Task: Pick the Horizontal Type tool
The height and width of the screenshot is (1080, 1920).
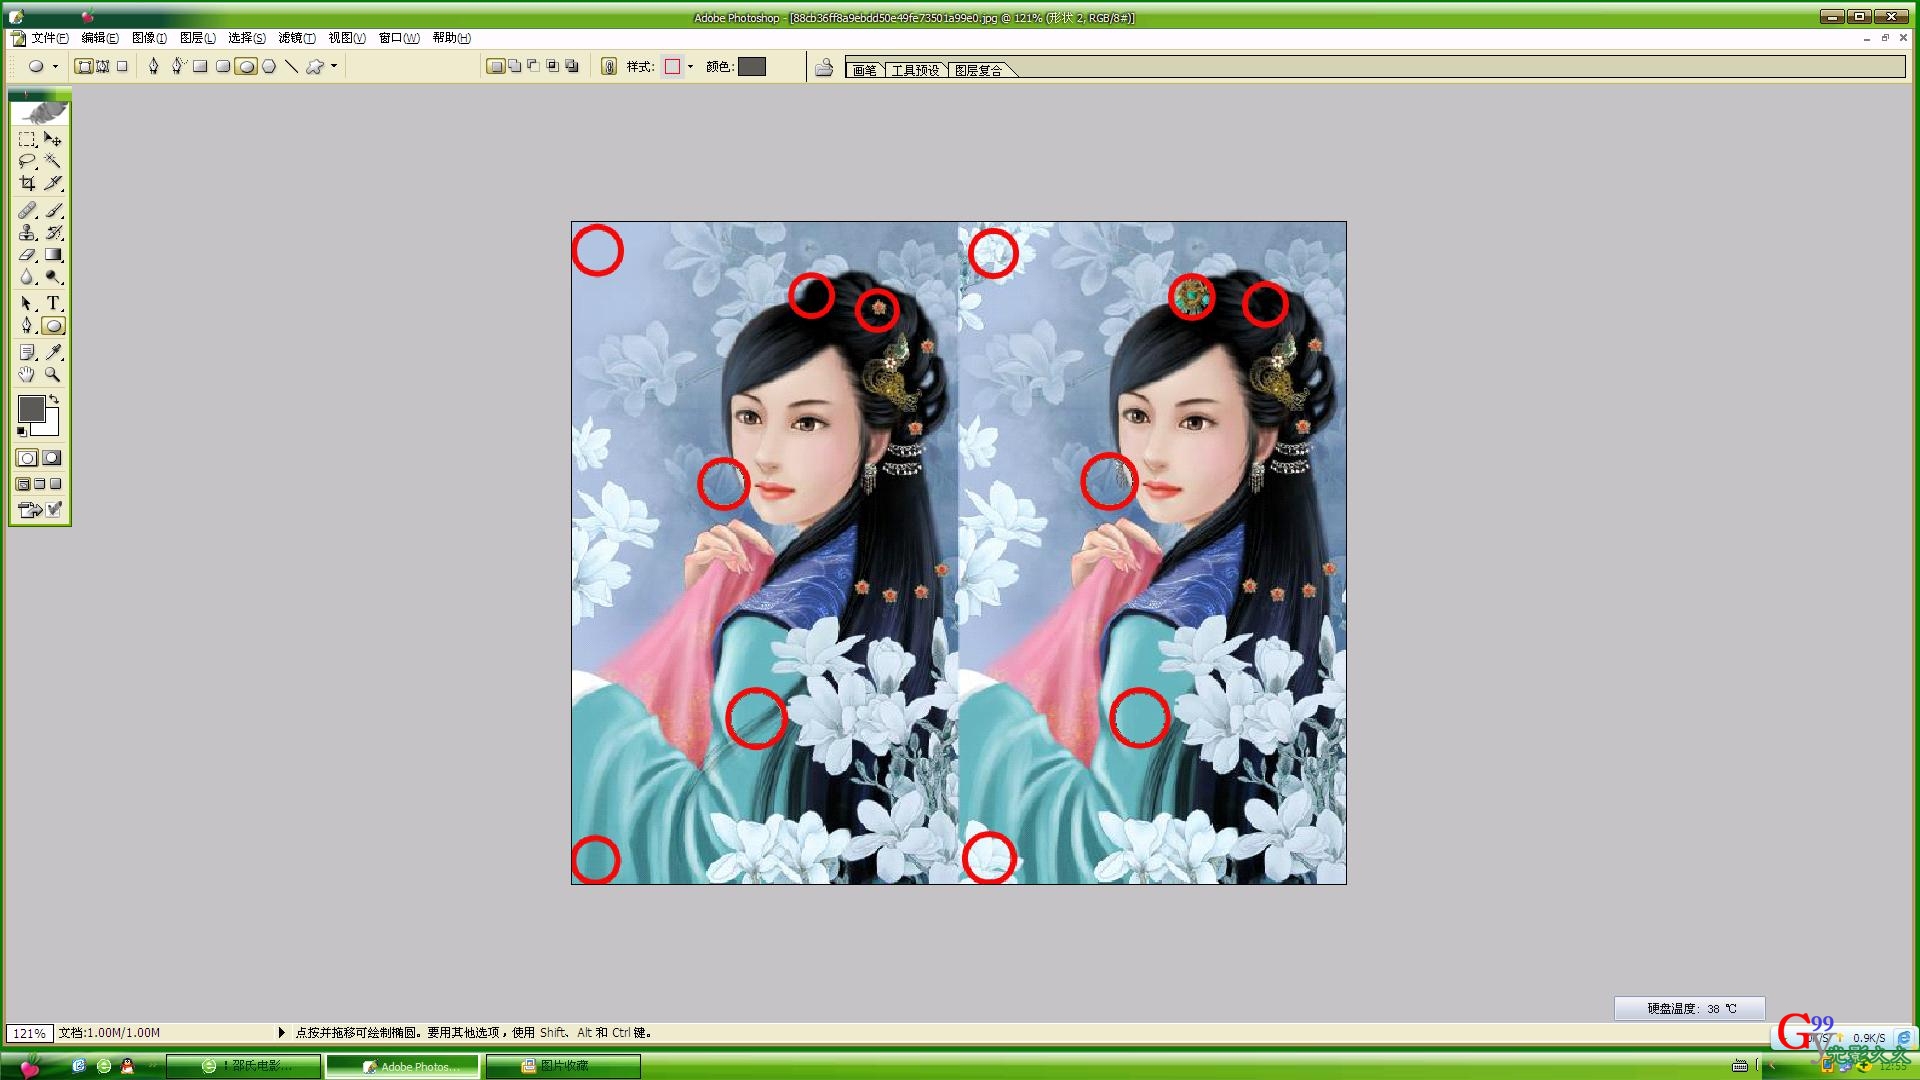Action: pyautogui.click(x=53, y=303)
